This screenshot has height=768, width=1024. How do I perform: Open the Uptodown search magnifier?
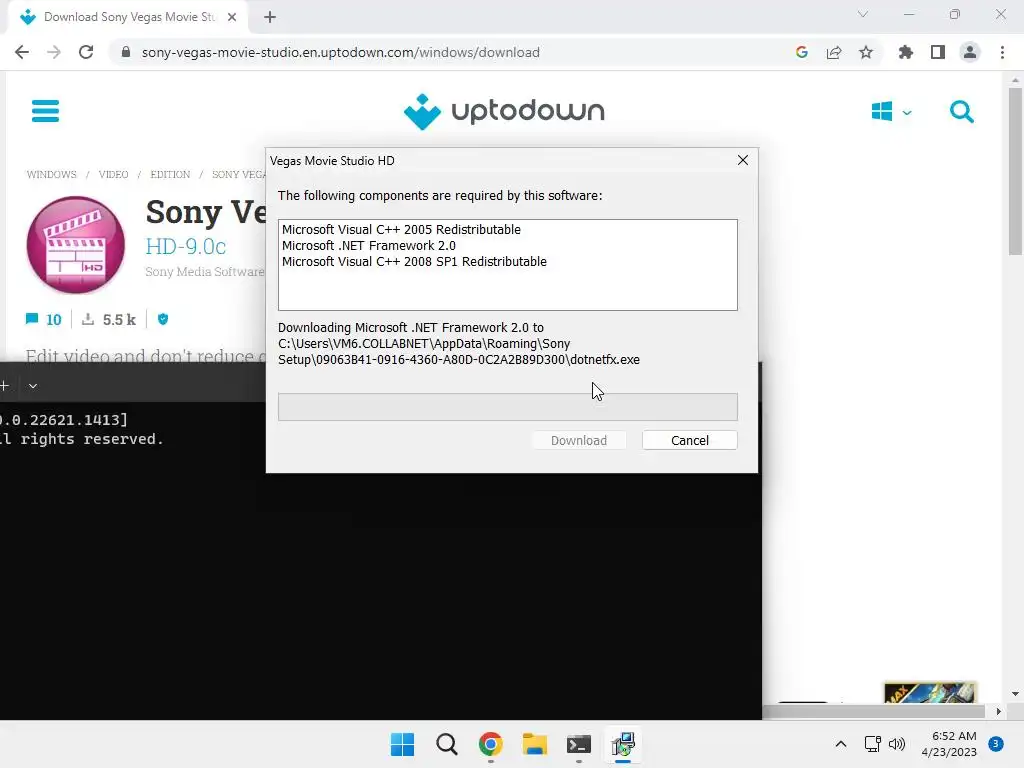pos(961,112)
